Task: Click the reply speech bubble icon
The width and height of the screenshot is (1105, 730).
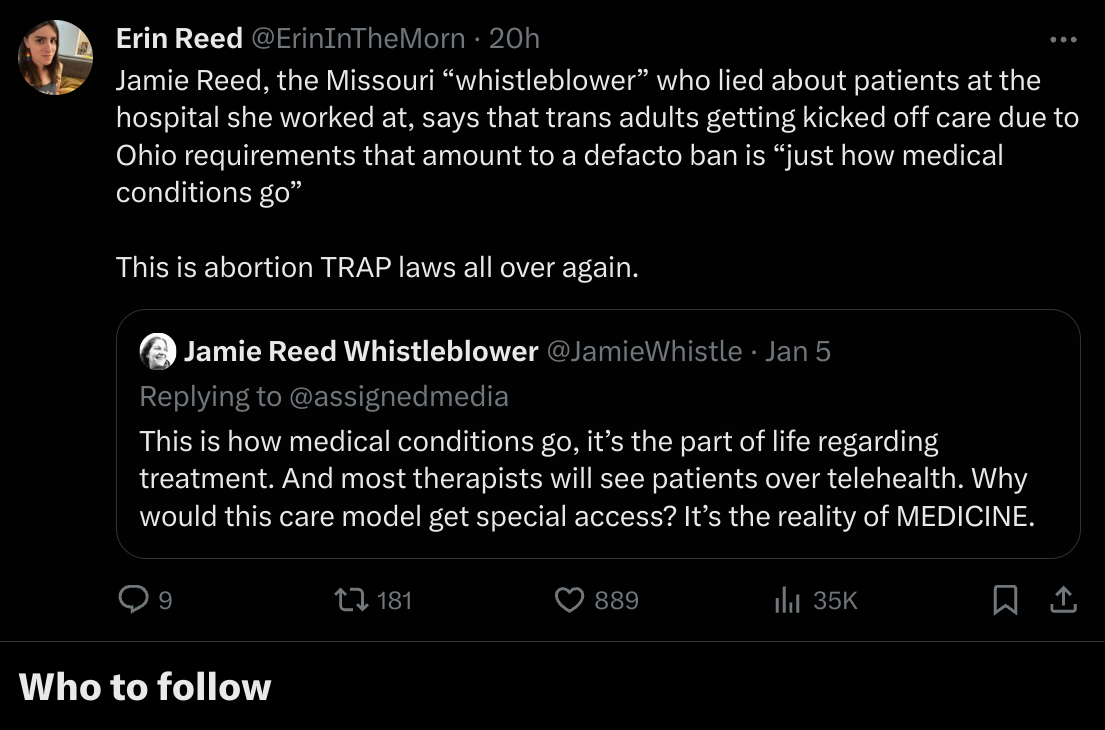Action: [x=133, y=599]
